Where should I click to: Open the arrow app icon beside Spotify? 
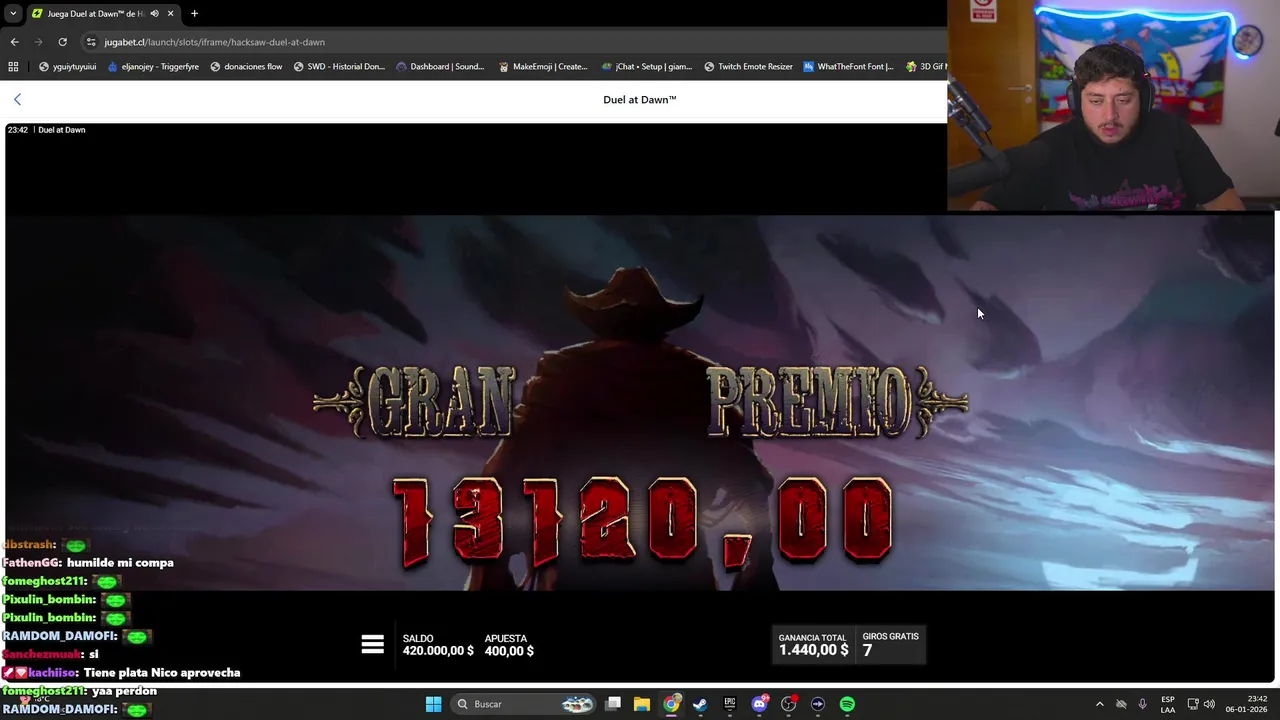(818, 704)
